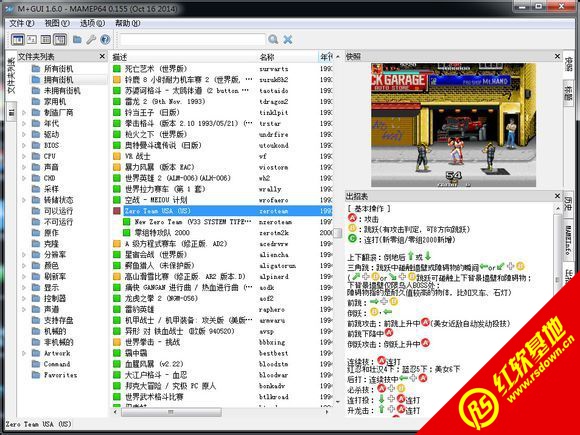The width and height of the screenshot is (580, 435).
Task: Expand the CHD tree node
Action: pyautogui.click(x=24, y=178)
